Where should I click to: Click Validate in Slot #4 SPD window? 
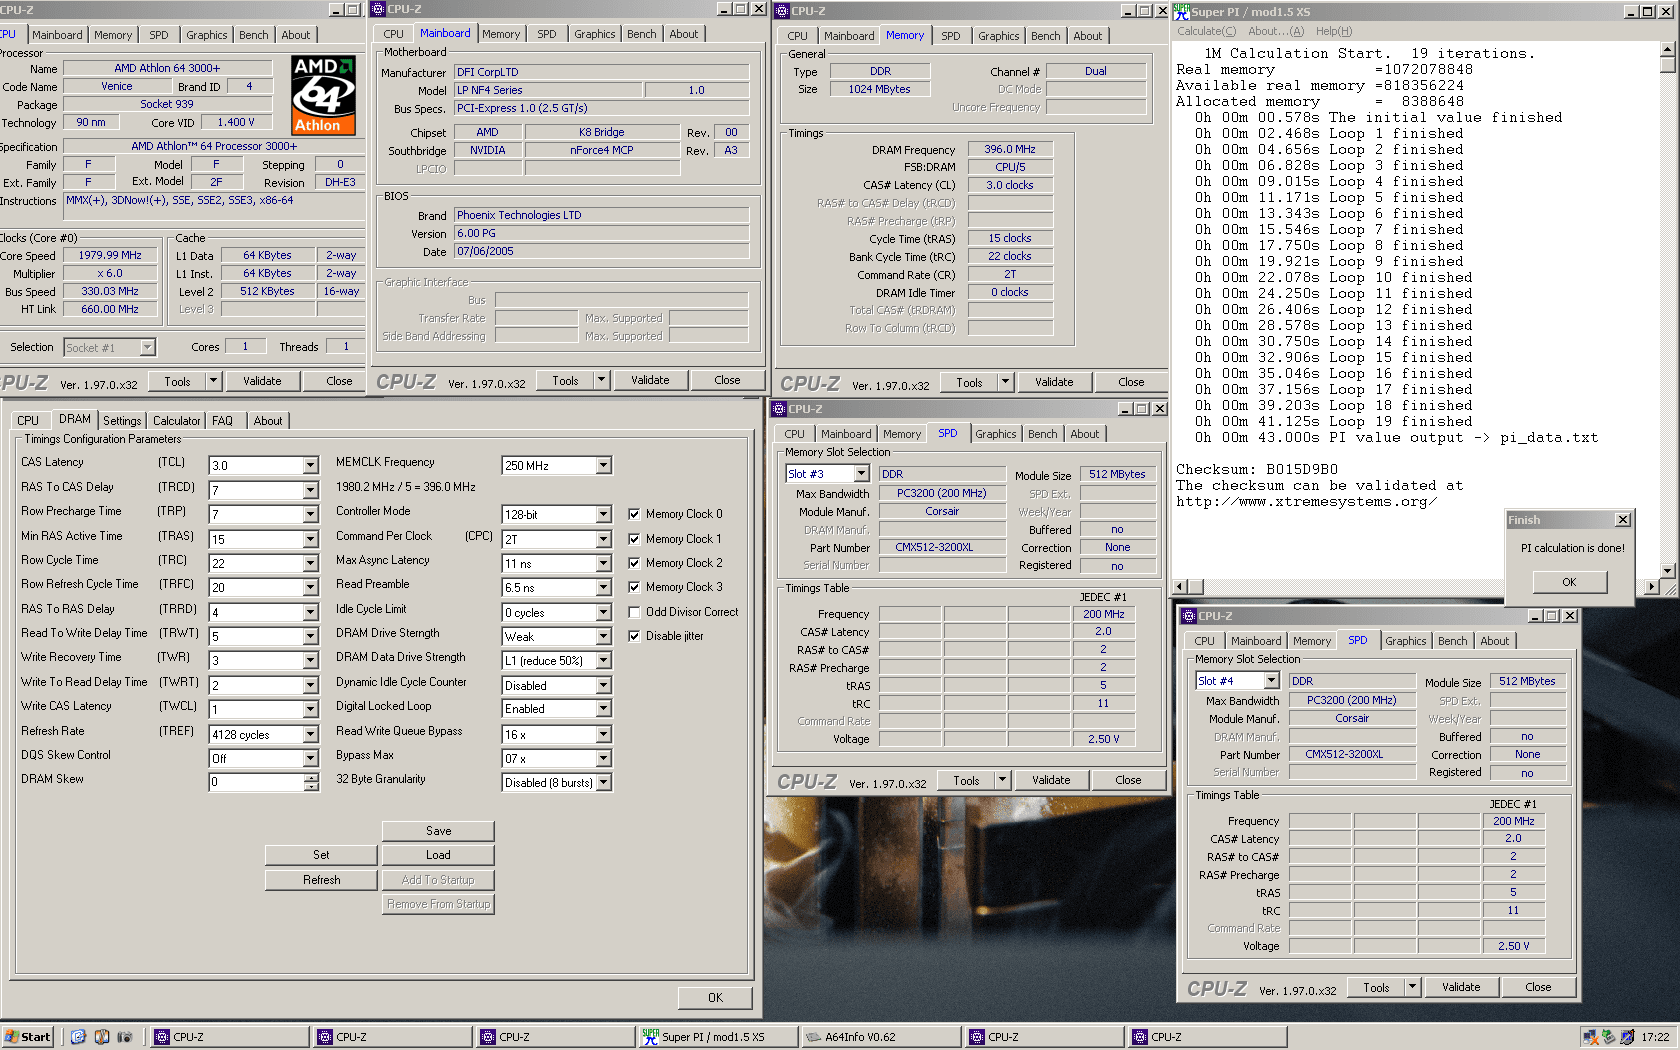[x=1461, y=987]
